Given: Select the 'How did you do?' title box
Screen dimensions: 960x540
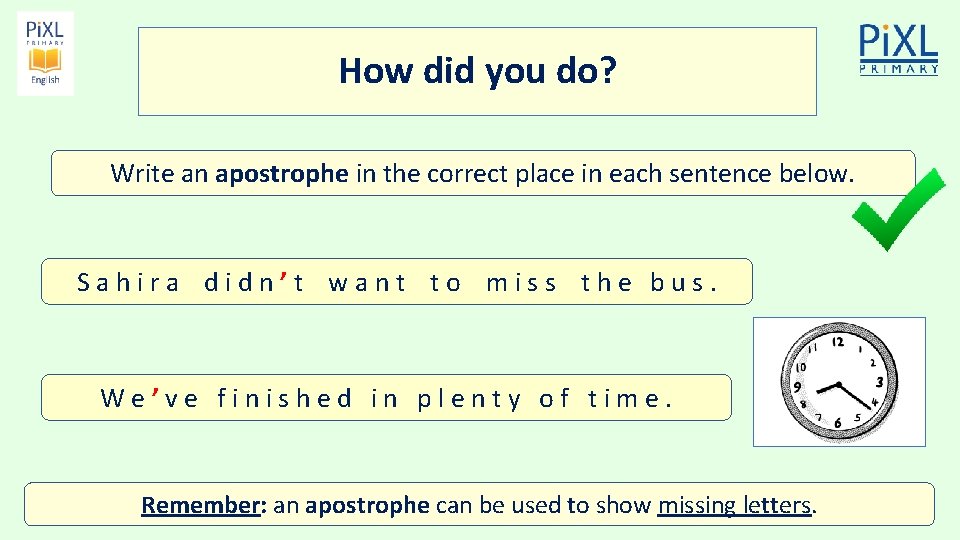Looking at the screenshot, I should pyautogui.click(x=478, y=71).
